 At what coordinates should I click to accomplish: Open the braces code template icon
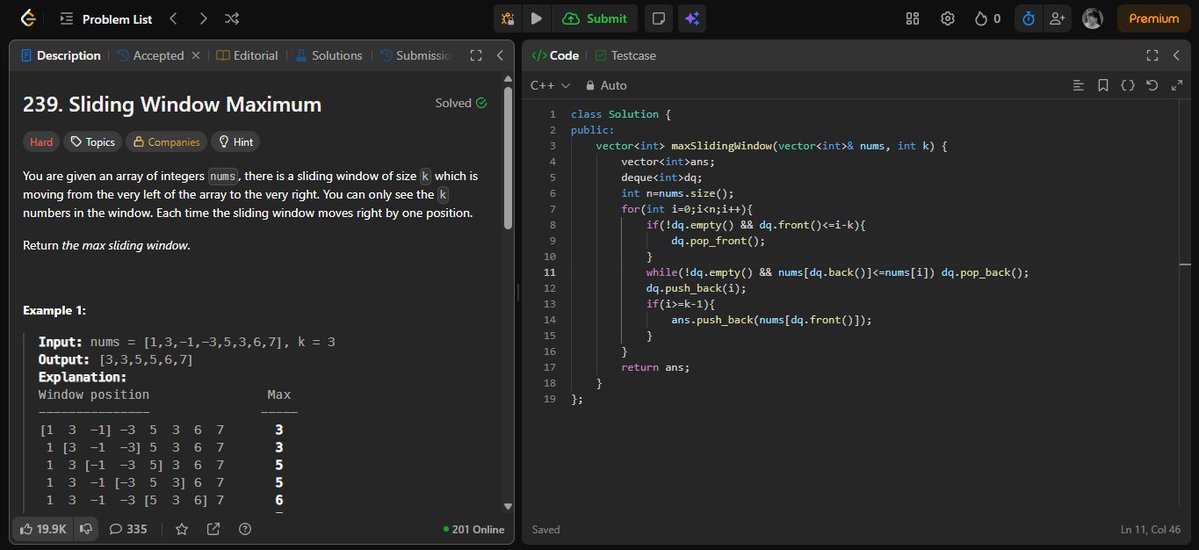1127,86
